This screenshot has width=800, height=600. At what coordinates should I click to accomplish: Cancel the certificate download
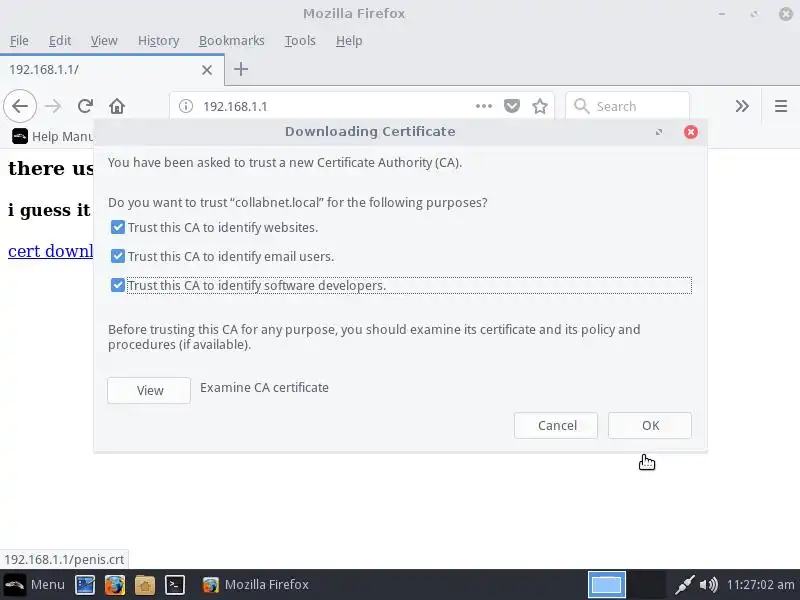click(556, 426)
